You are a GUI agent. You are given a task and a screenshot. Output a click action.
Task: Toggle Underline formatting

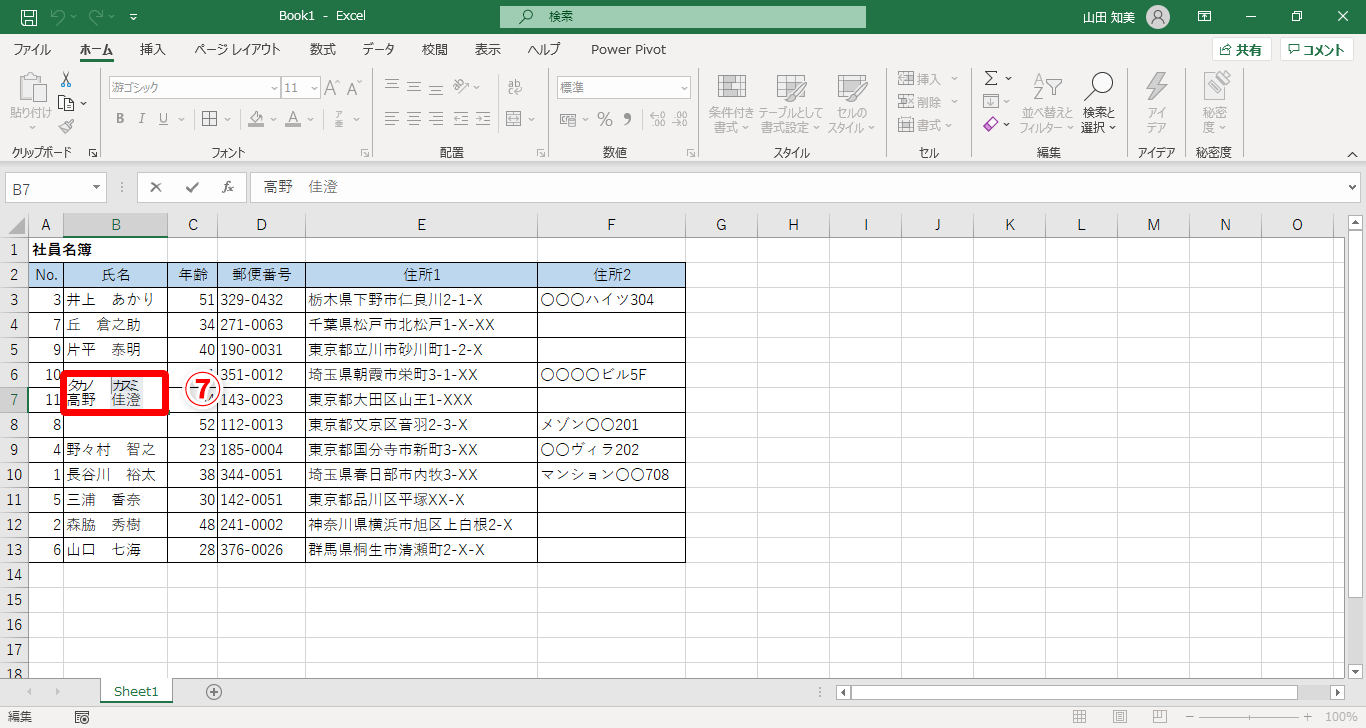(164, 119)
